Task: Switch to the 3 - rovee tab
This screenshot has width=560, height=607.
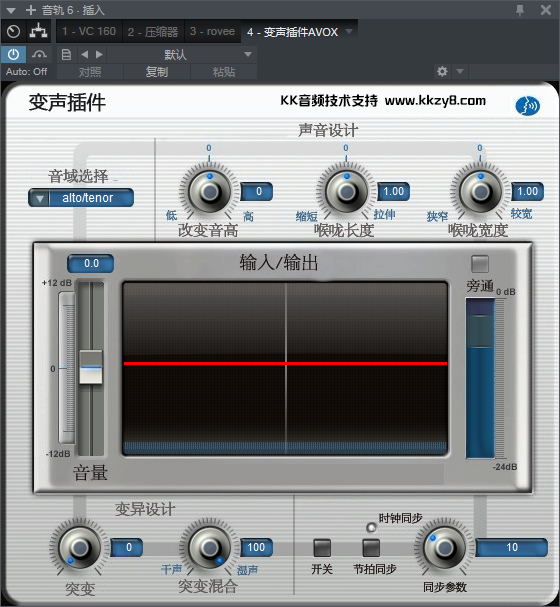Action: [x=212, y=31]
